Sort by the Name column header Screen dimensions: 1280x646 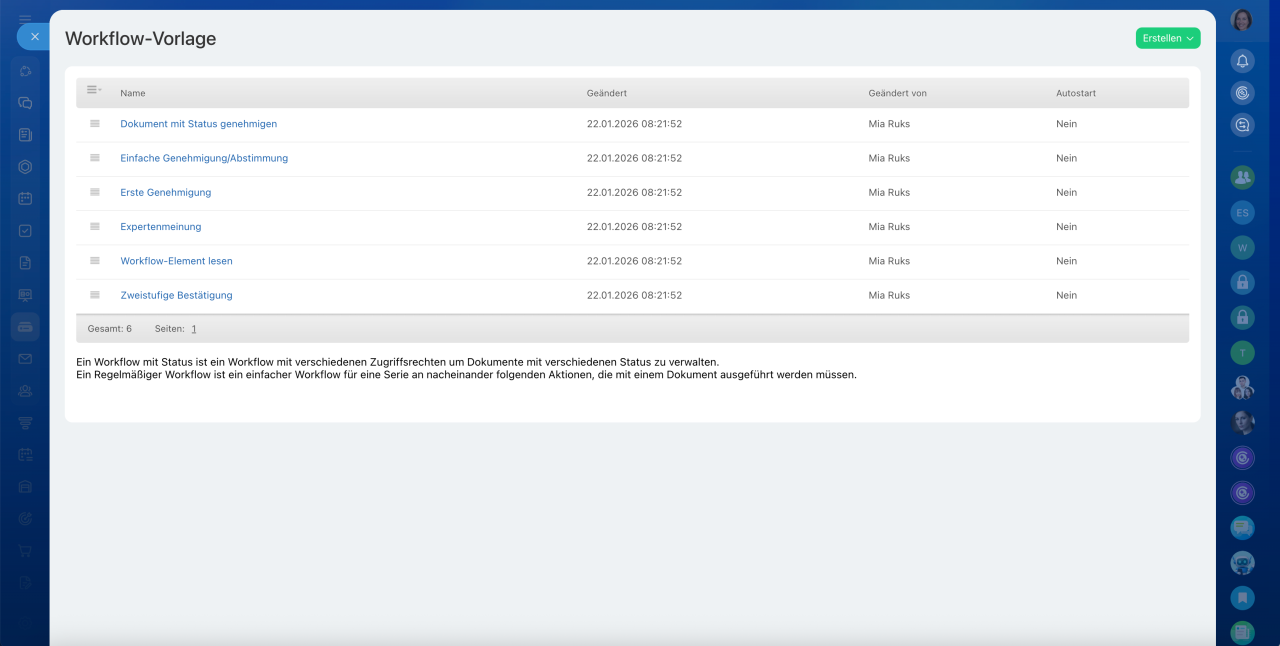(133, 93)
